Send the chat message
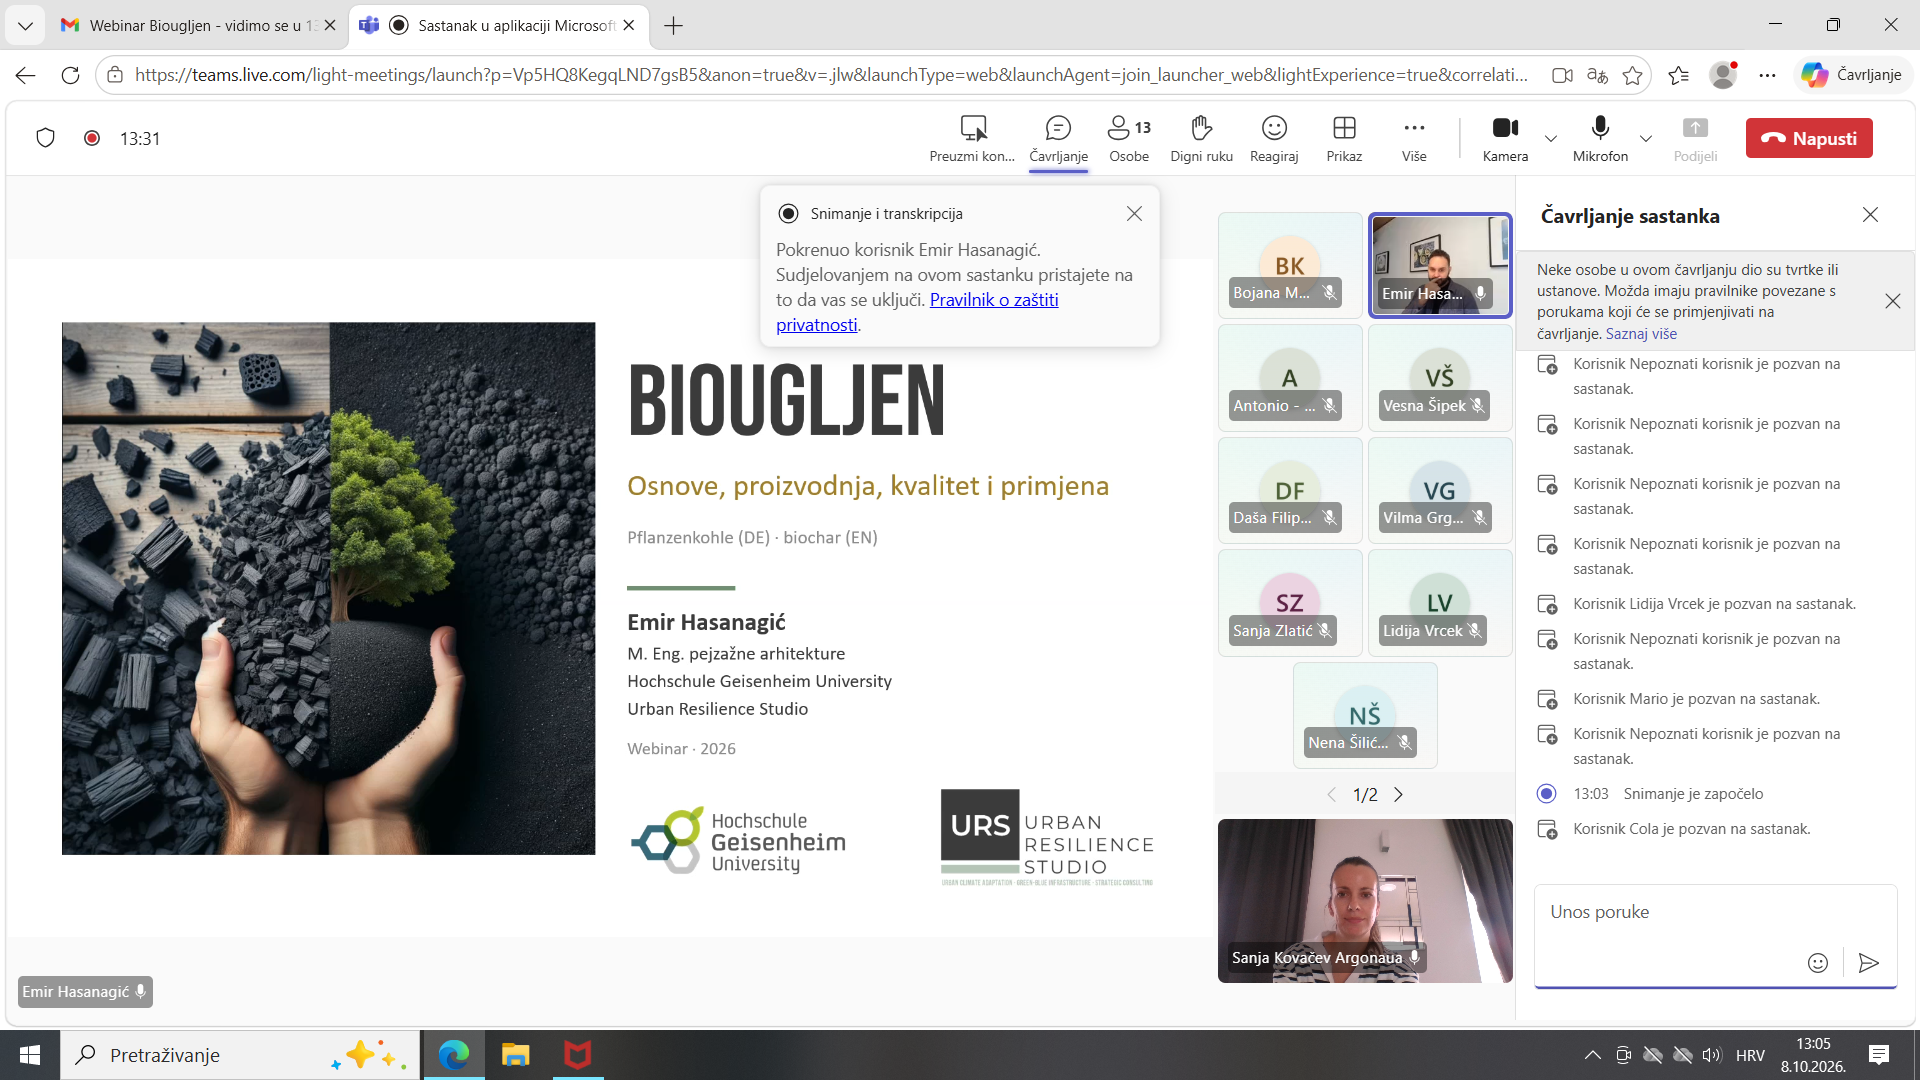The image size is (1920, 1080). point(1868,962)
